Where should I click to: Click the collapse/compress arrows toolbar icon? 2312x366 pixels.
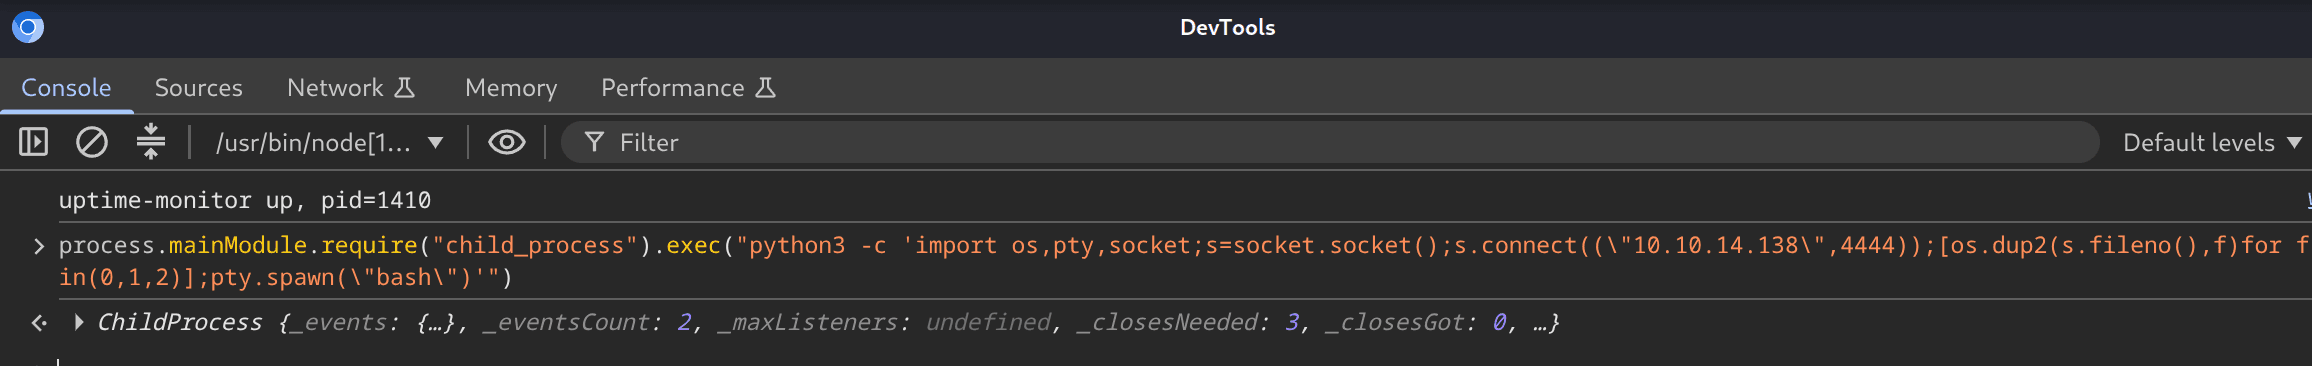click(x=151, y=142)
